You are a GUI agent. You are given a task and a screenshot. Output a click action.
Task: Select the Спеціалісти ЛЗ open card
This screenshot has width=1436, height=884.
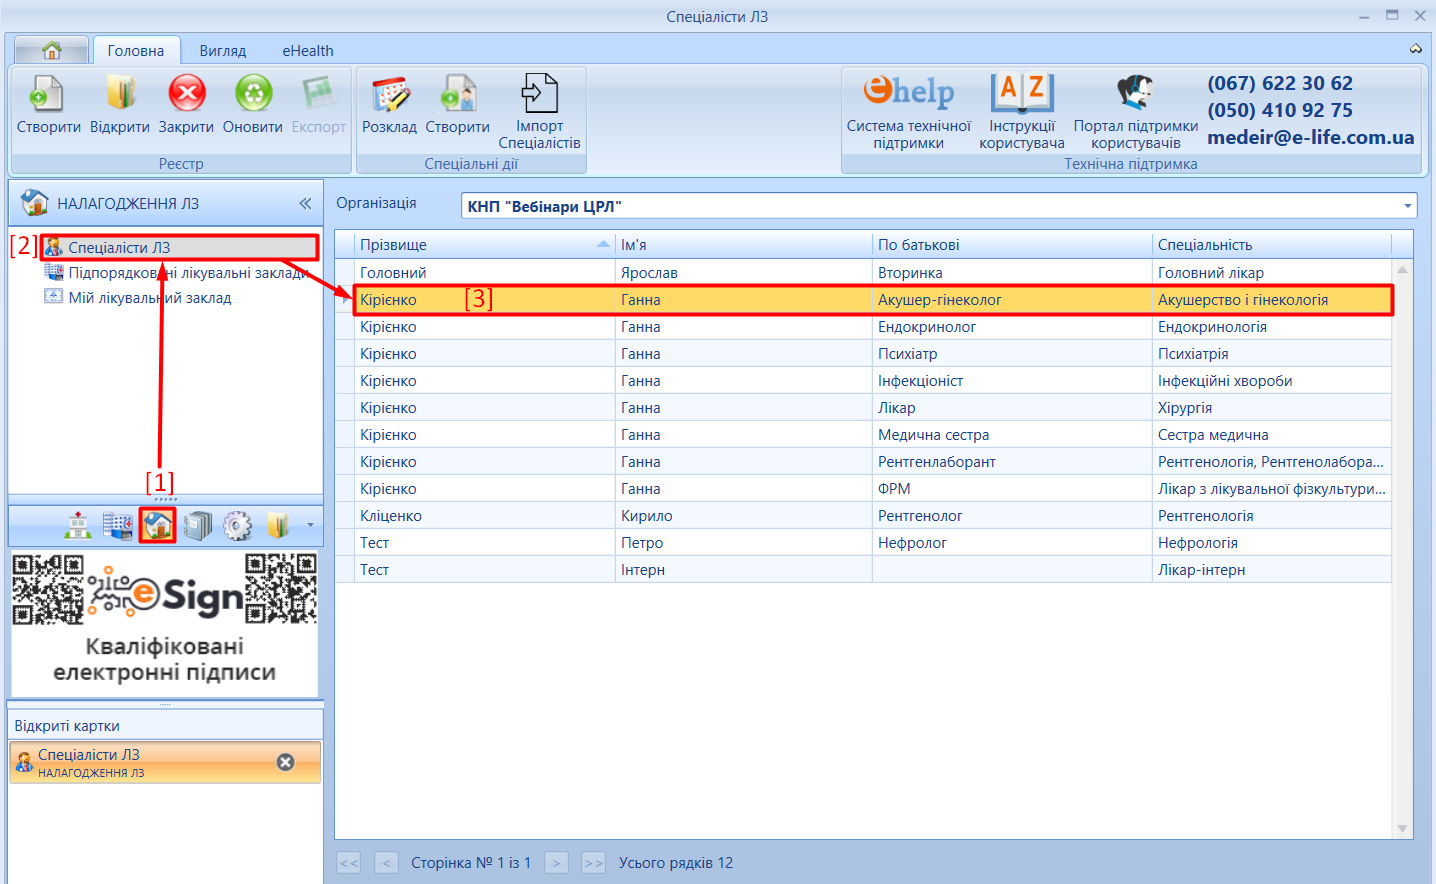(x=165, y=762)
